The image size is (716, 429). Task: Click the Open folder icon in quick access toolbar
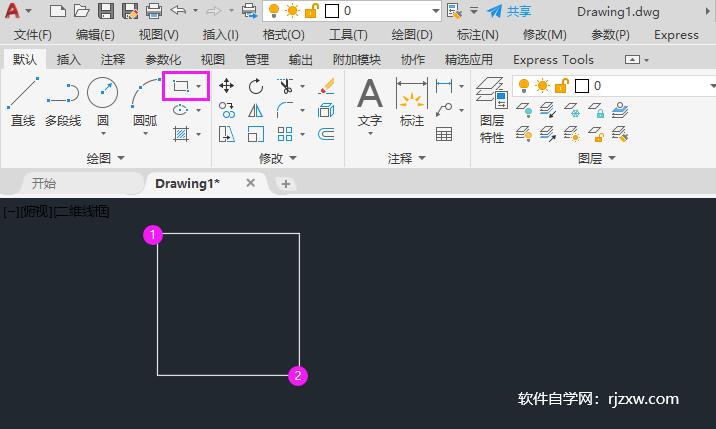pyautogui.click(x=82, y=11)
